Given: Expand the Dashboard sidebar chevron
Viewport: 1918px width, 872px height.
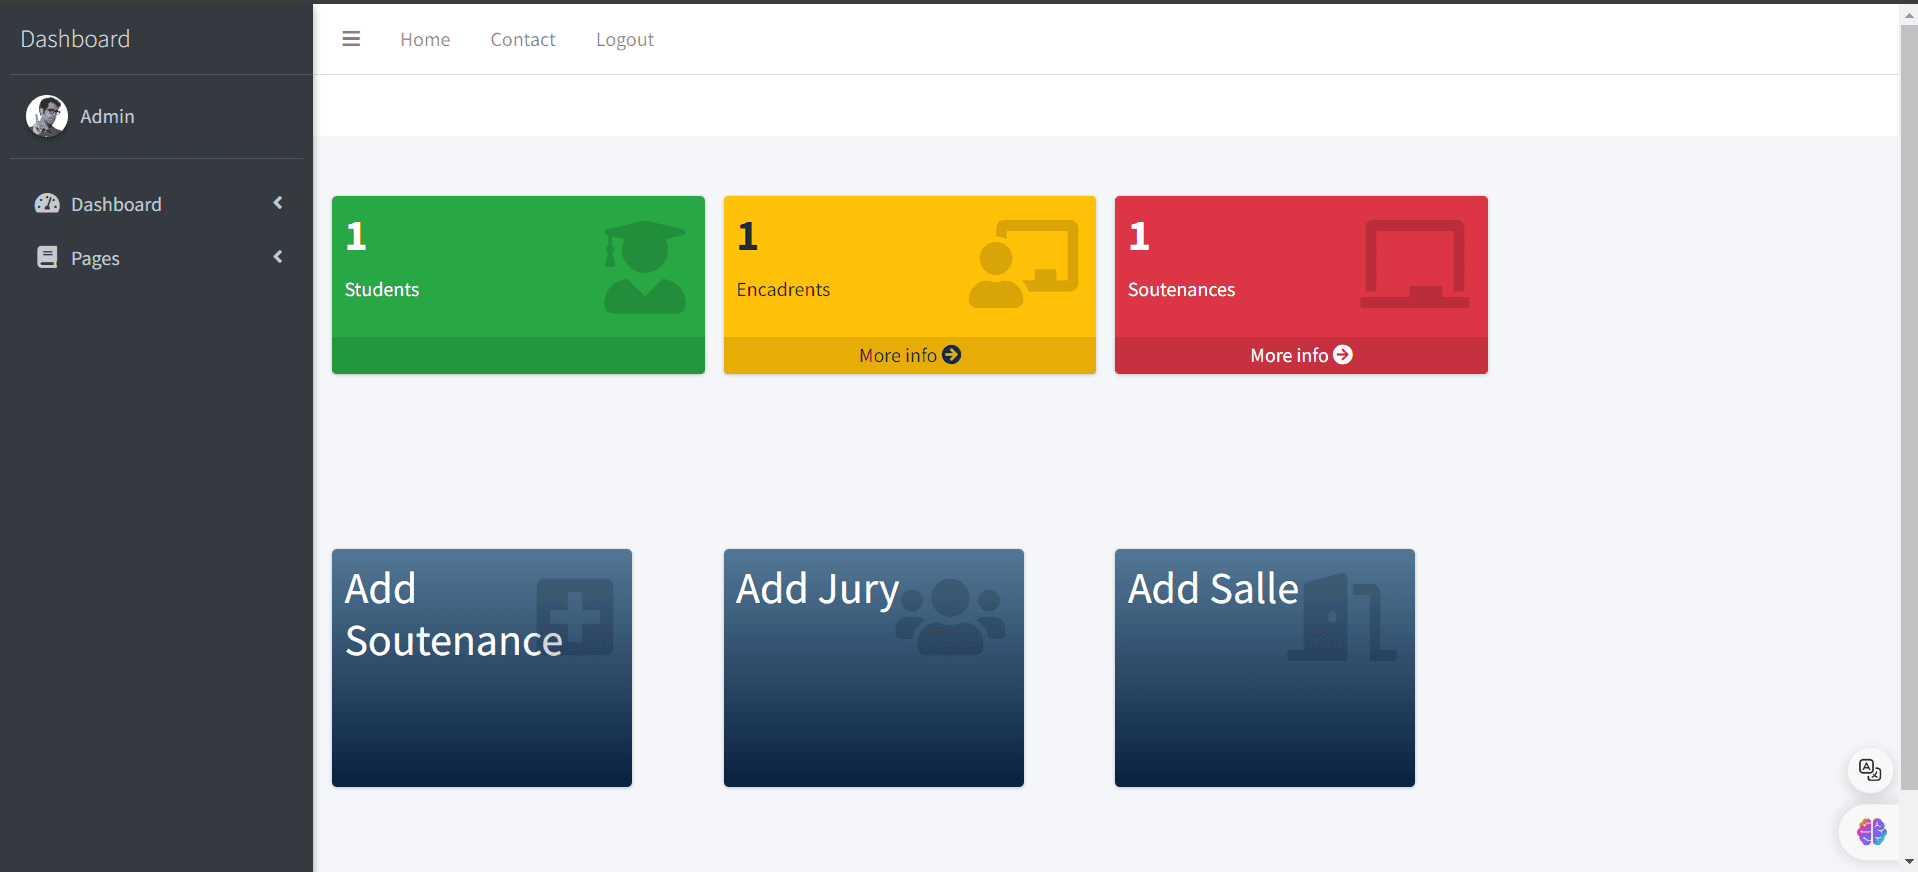Looking at the screenshot, I should coord(278,203).
